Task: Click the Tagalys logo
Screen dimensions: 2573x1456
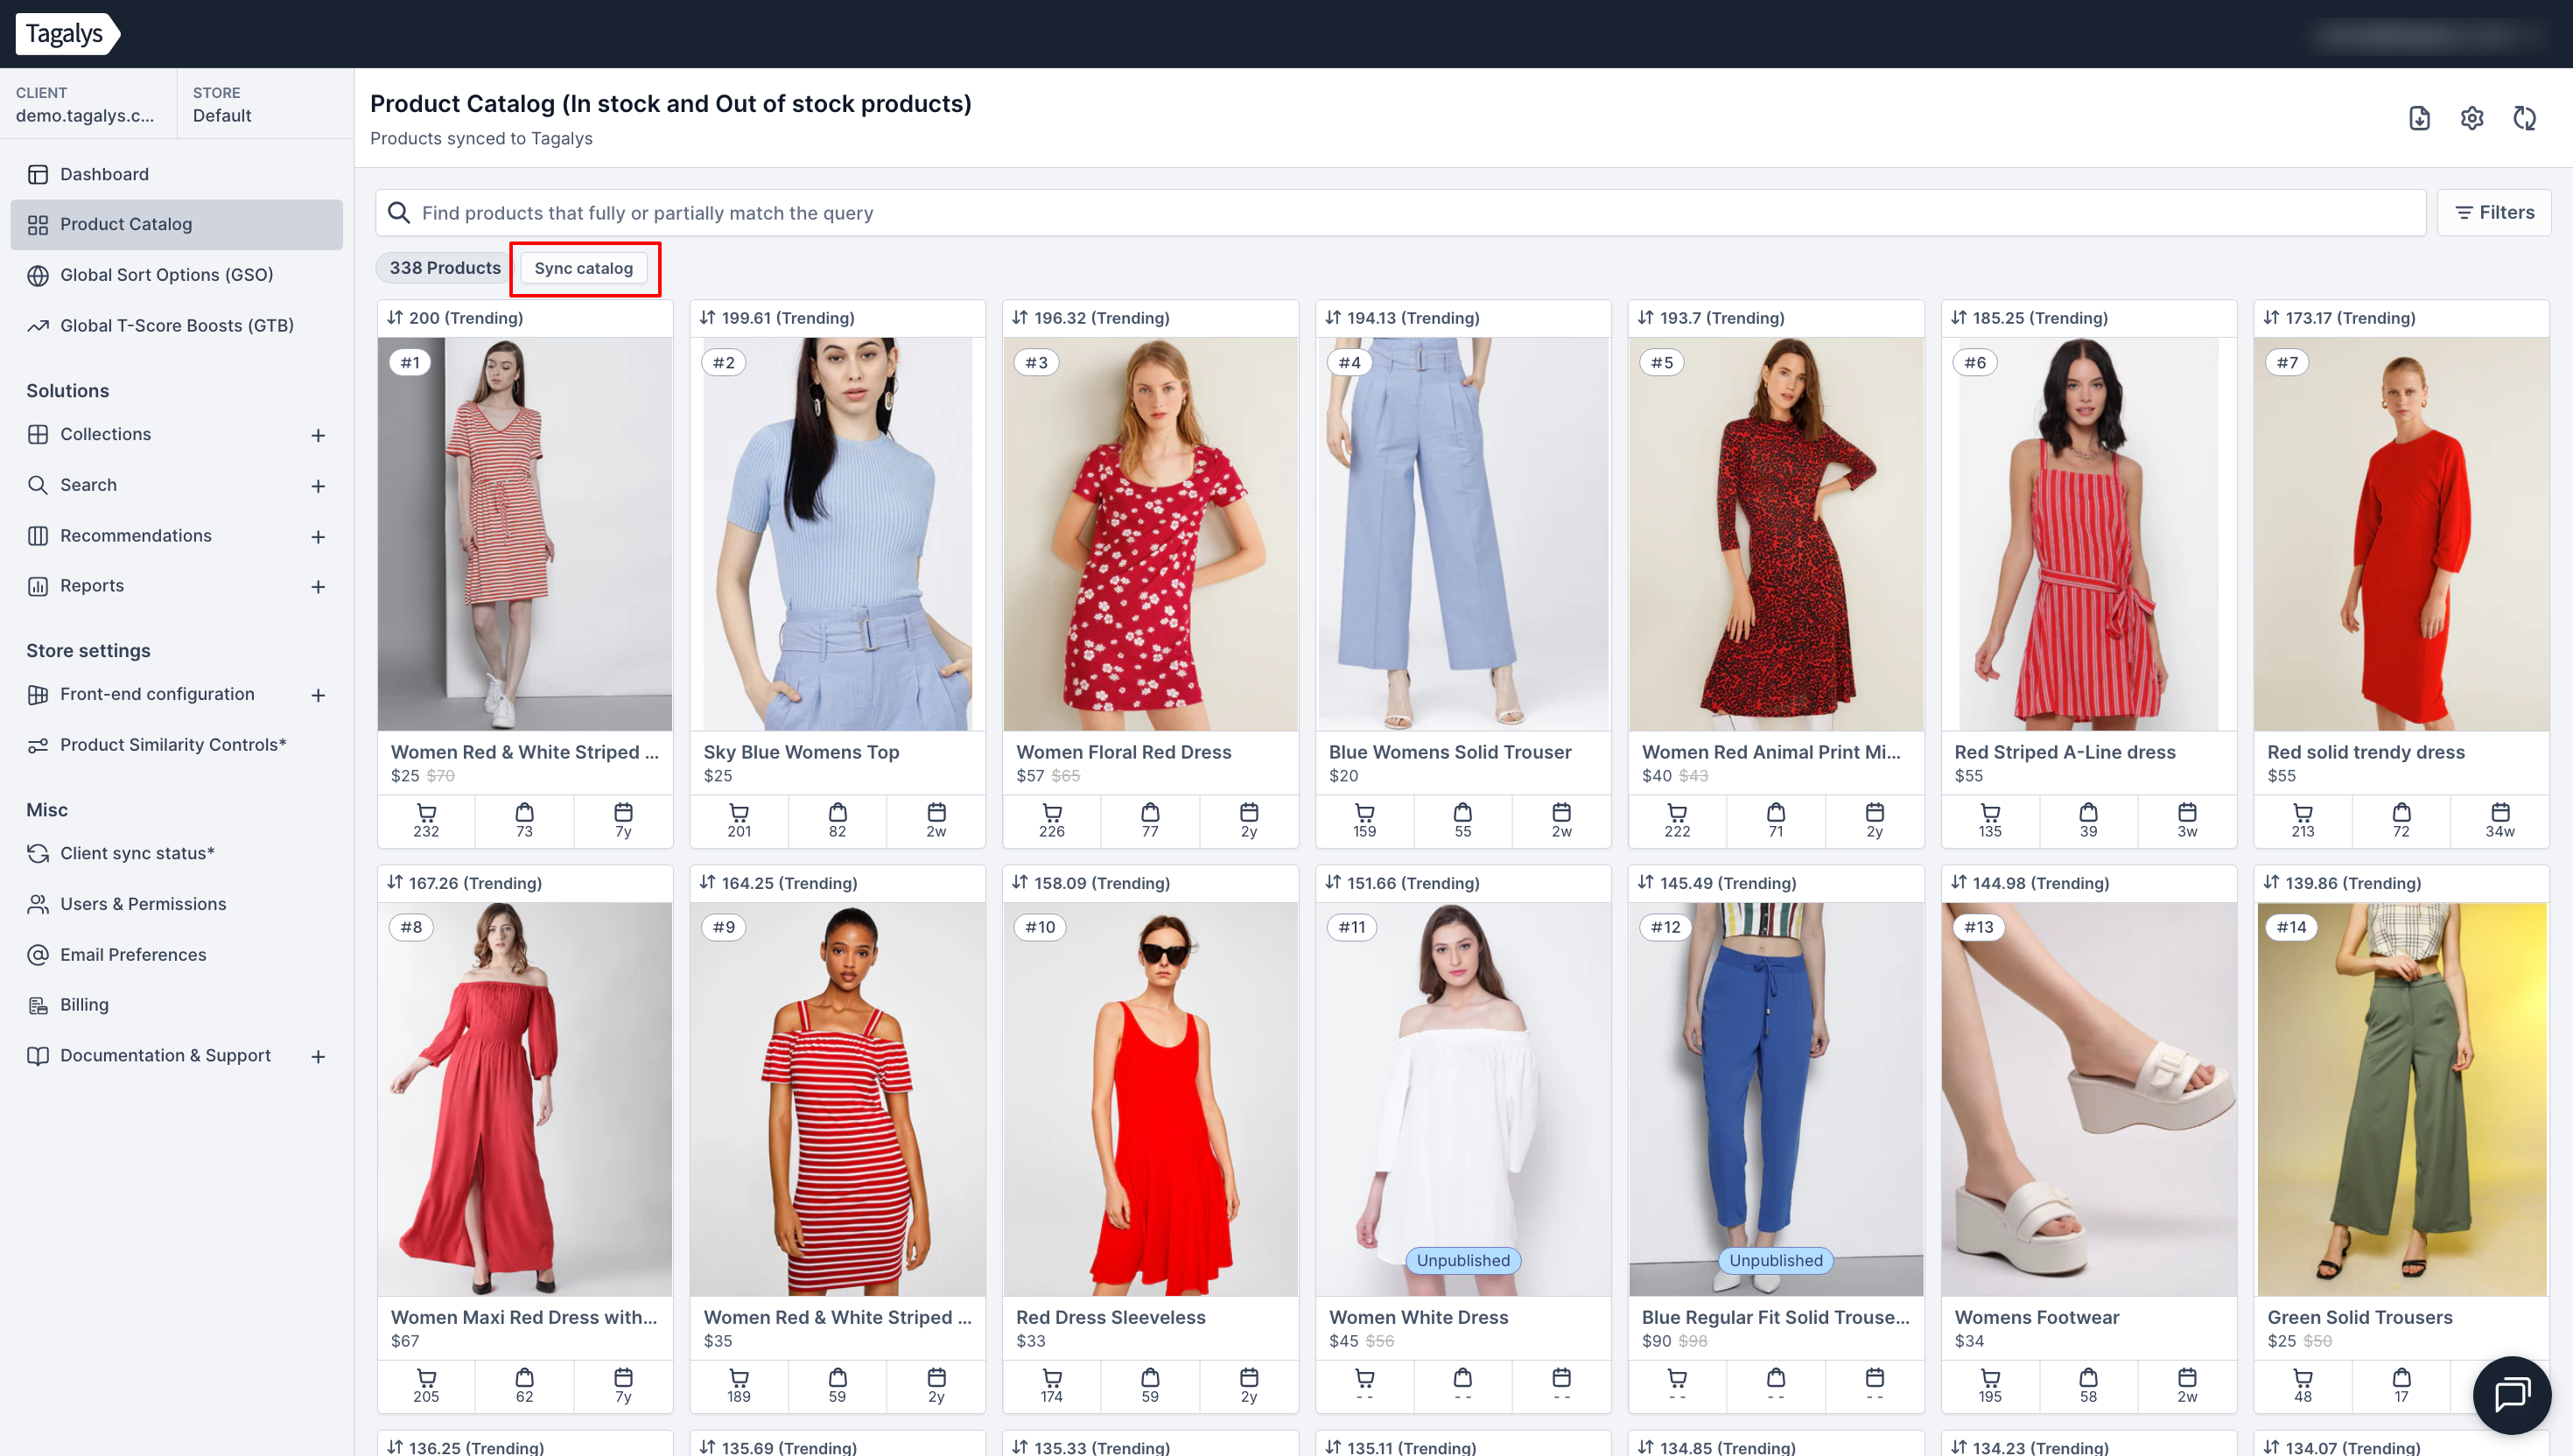Action: click(x=66, y=34)
